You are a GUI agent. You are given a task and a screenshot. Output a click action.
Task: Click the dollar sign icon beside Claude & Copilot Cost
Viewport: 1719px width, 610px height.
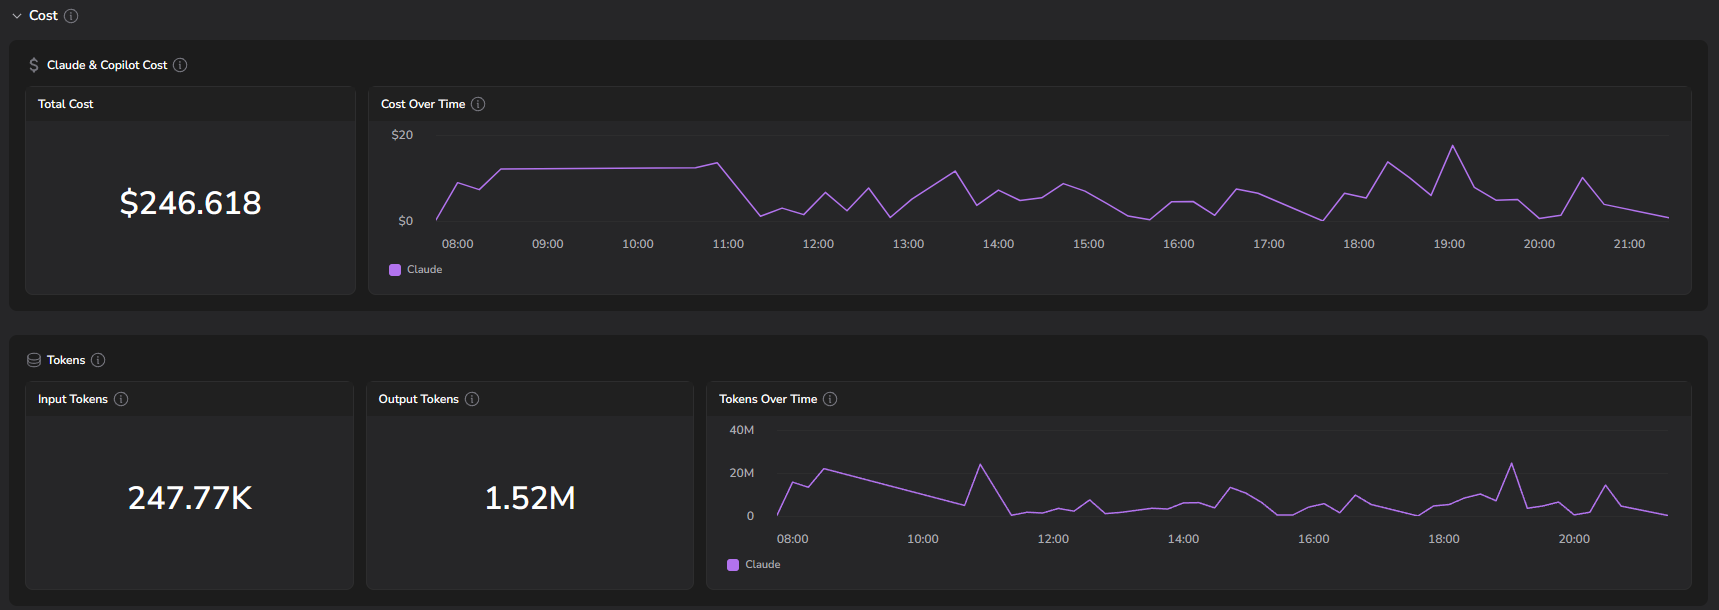[34, 65]
